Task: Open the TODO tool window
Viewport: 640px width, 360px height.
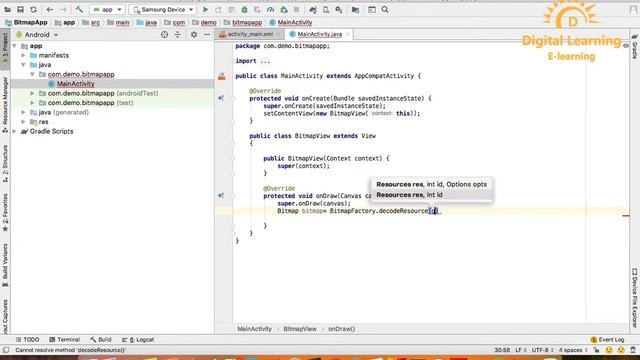Action: (27, 340)
